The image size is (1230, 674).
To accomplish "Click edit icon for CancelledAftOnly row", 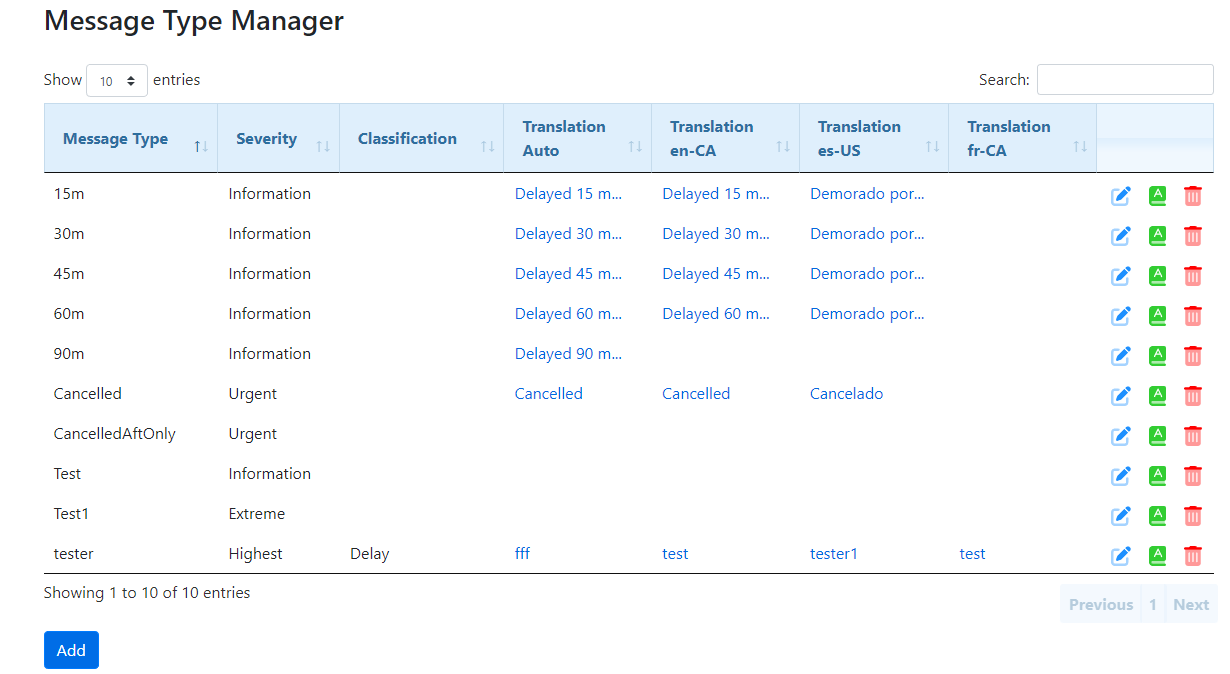I will point(1121,436).
